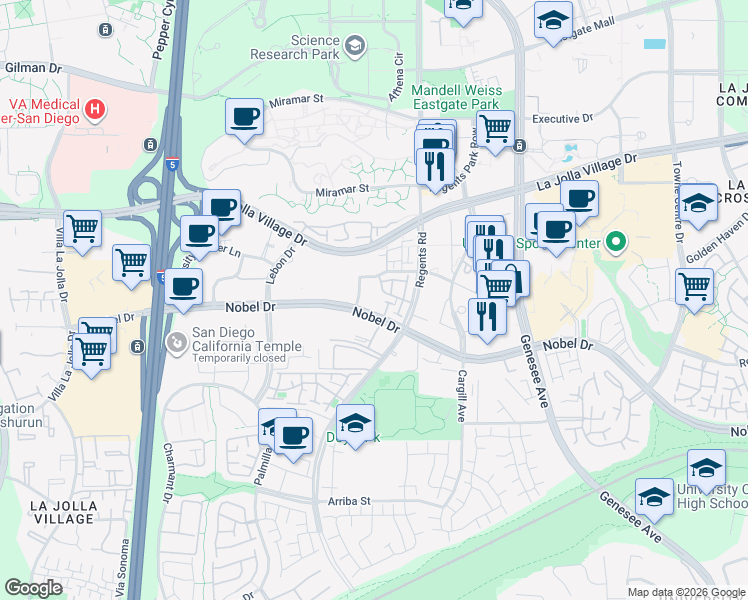The height and width of the screenshot is (600, 748).
Task: Click the cafe marker at the I-5 interchange
Action: coord(221,209)
